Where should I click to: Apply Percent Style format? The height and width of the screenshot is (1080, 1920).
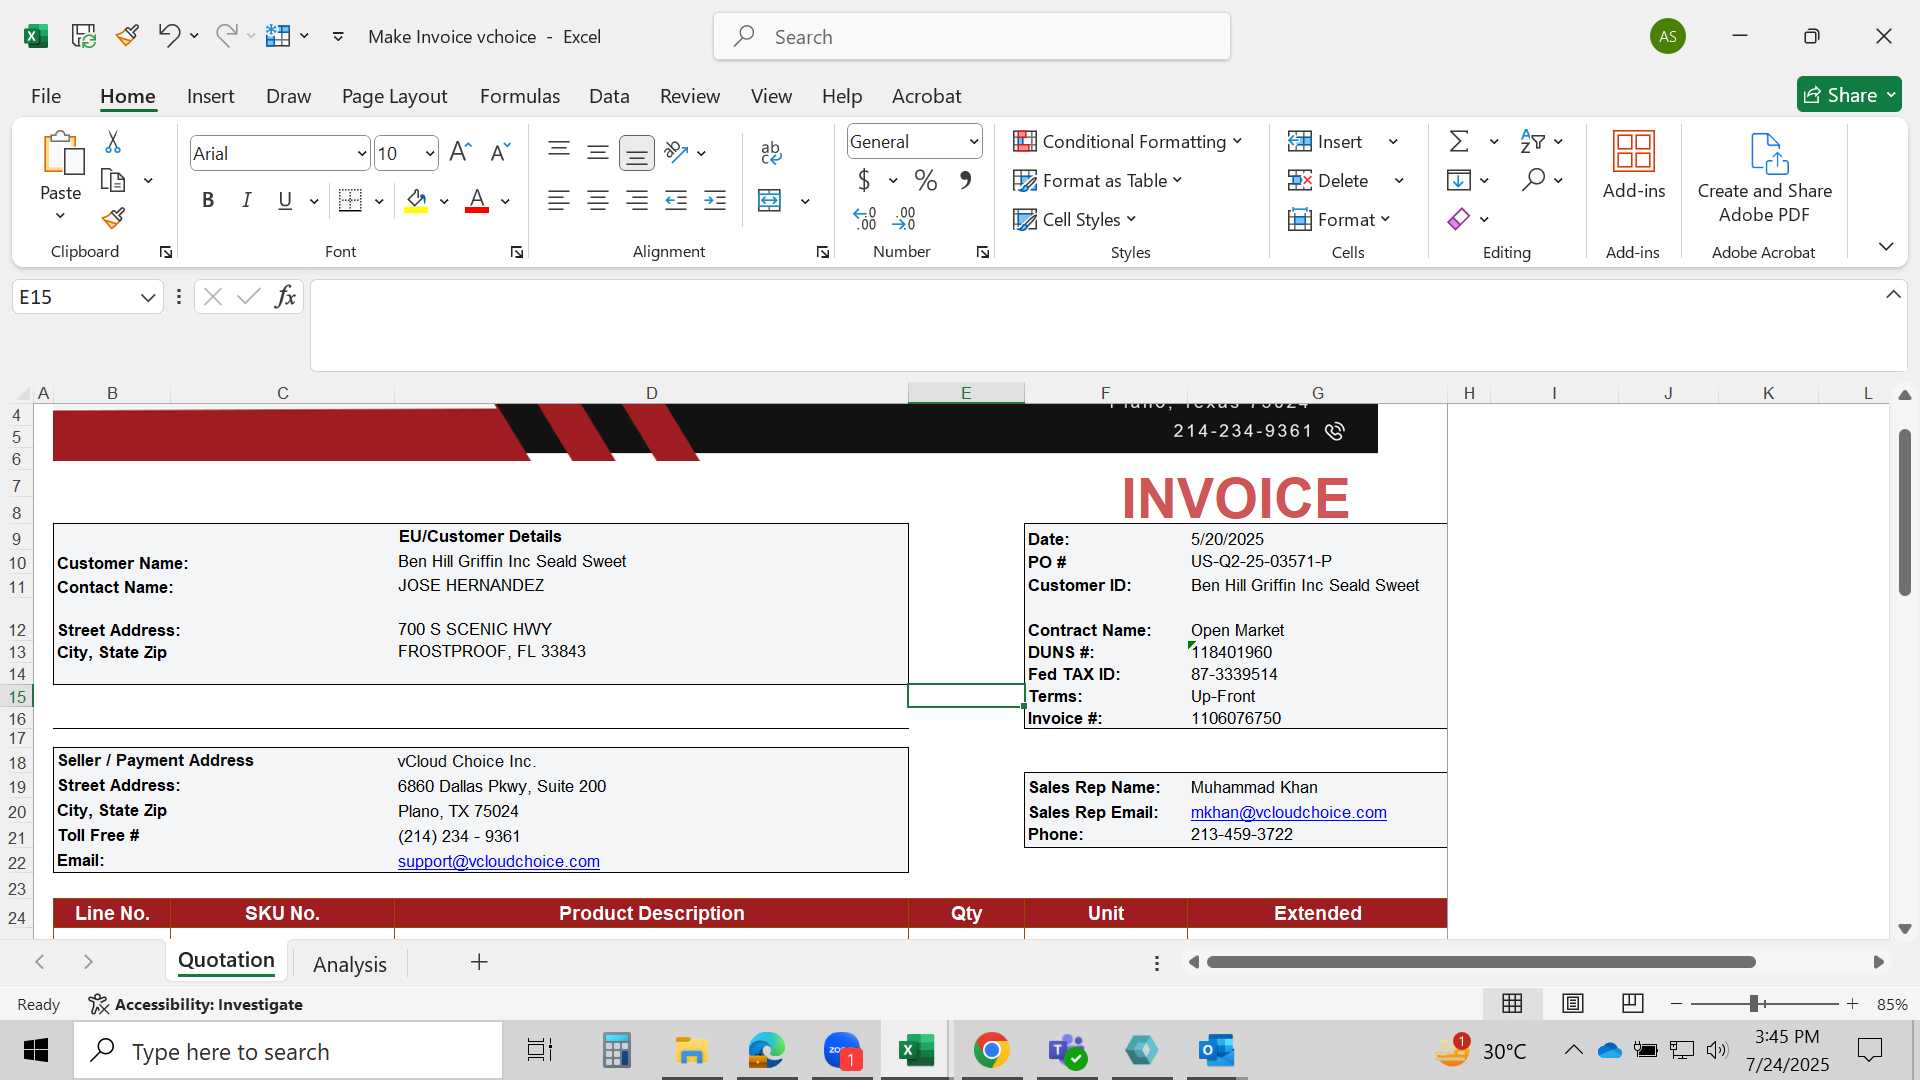[926, 180]
